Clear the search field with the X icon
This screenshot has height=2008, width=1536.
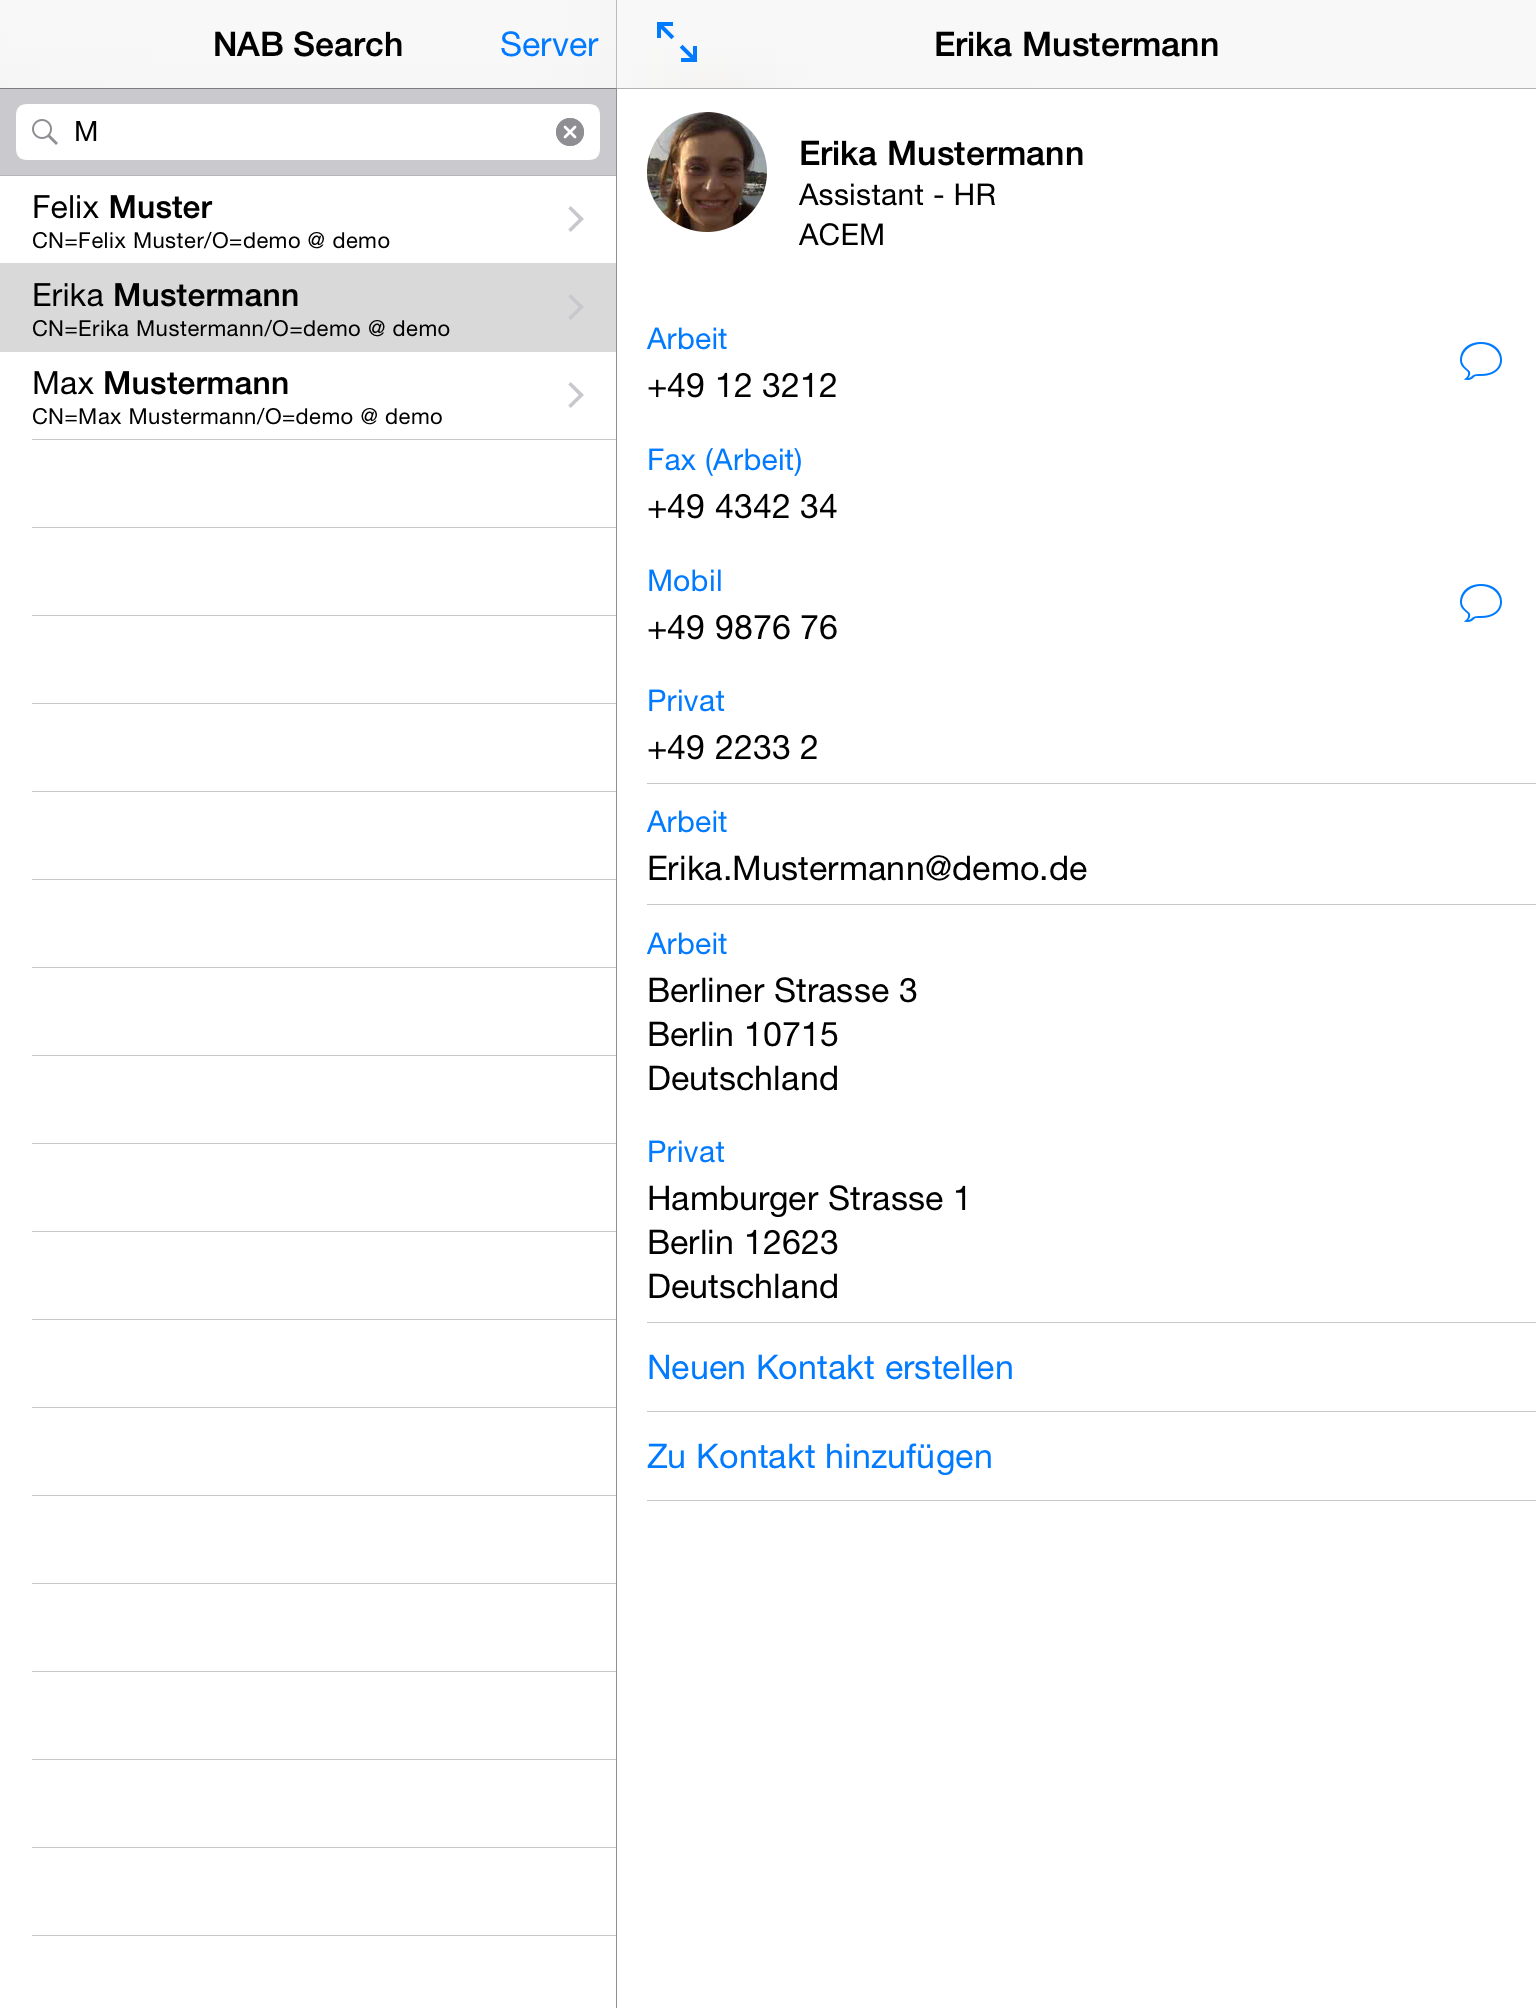[570, 132]
